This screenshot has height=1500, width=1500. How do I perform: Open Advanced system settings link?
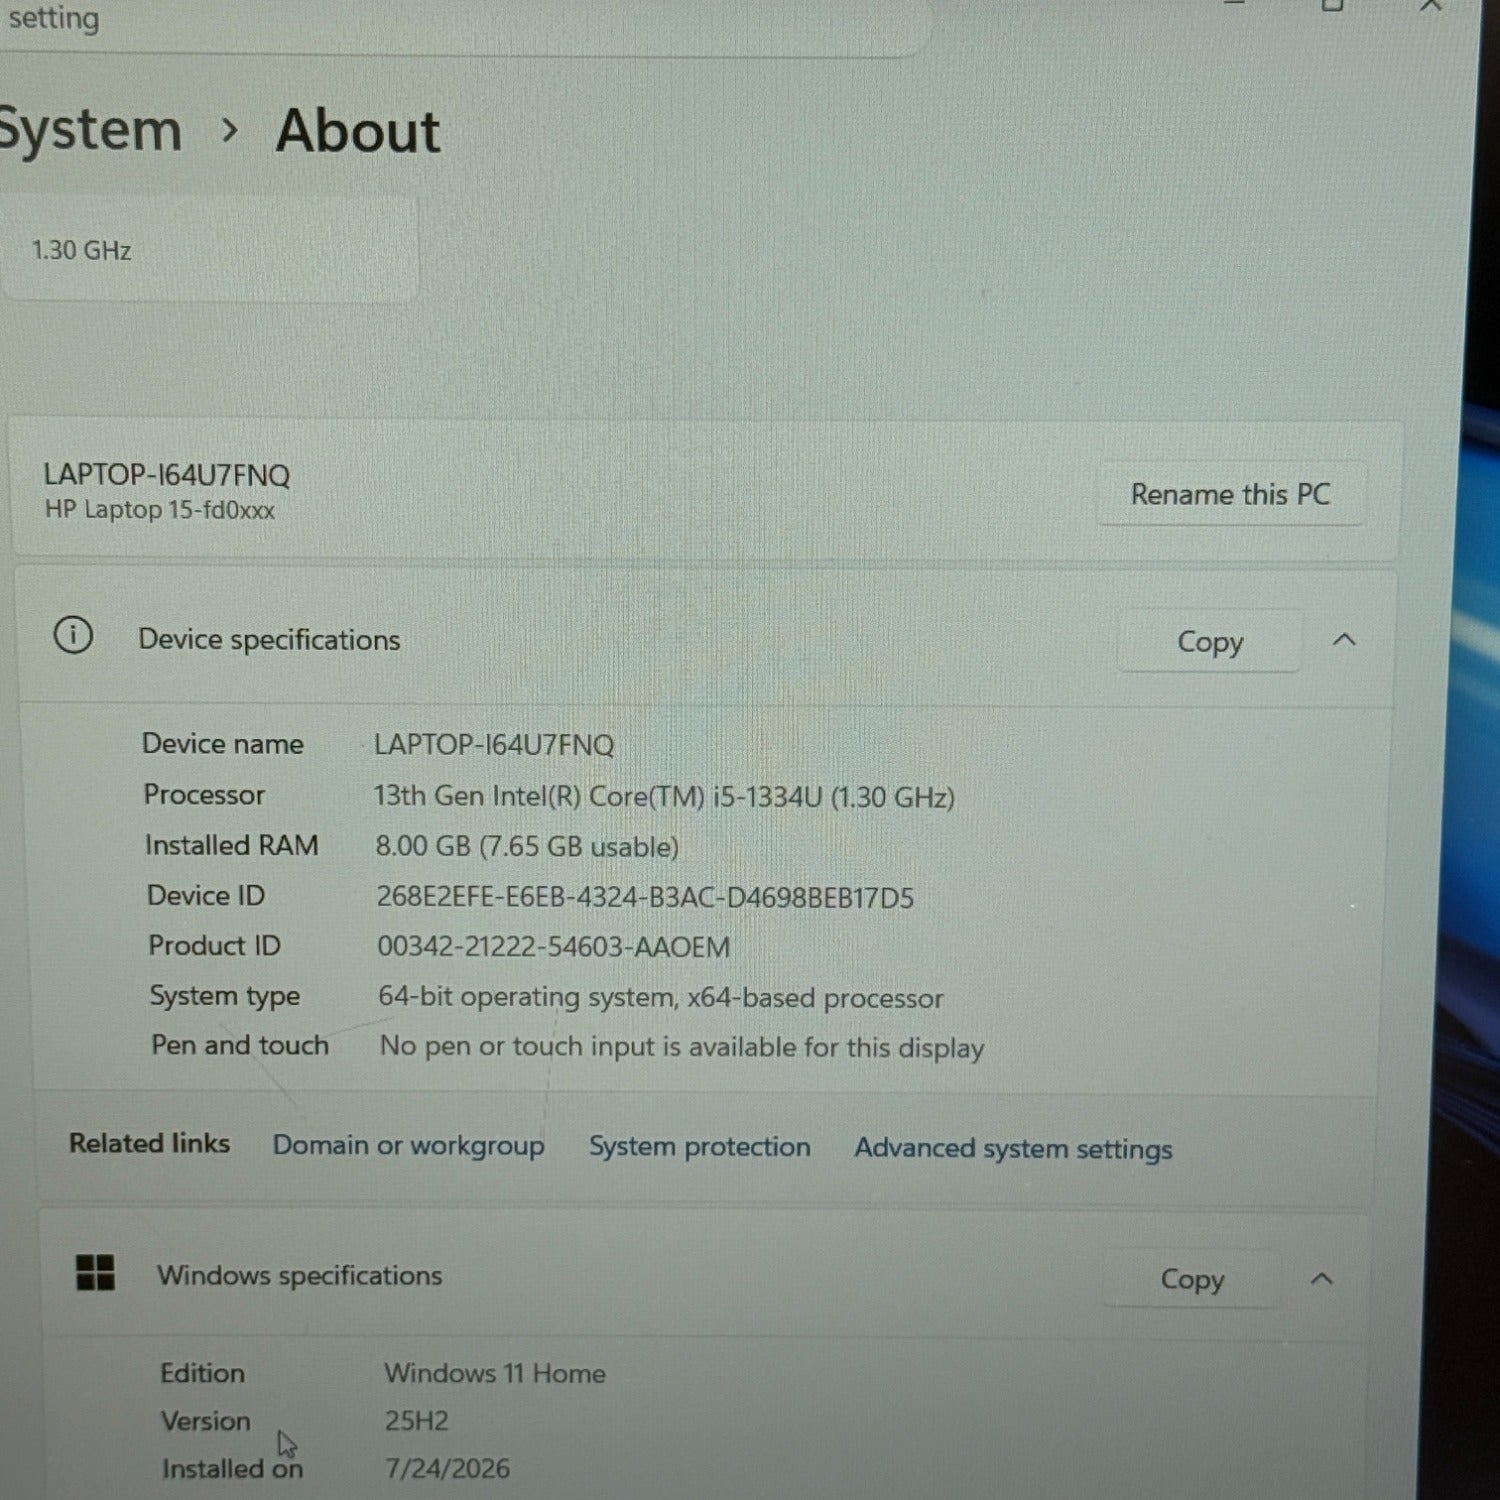point(1013,1148)
